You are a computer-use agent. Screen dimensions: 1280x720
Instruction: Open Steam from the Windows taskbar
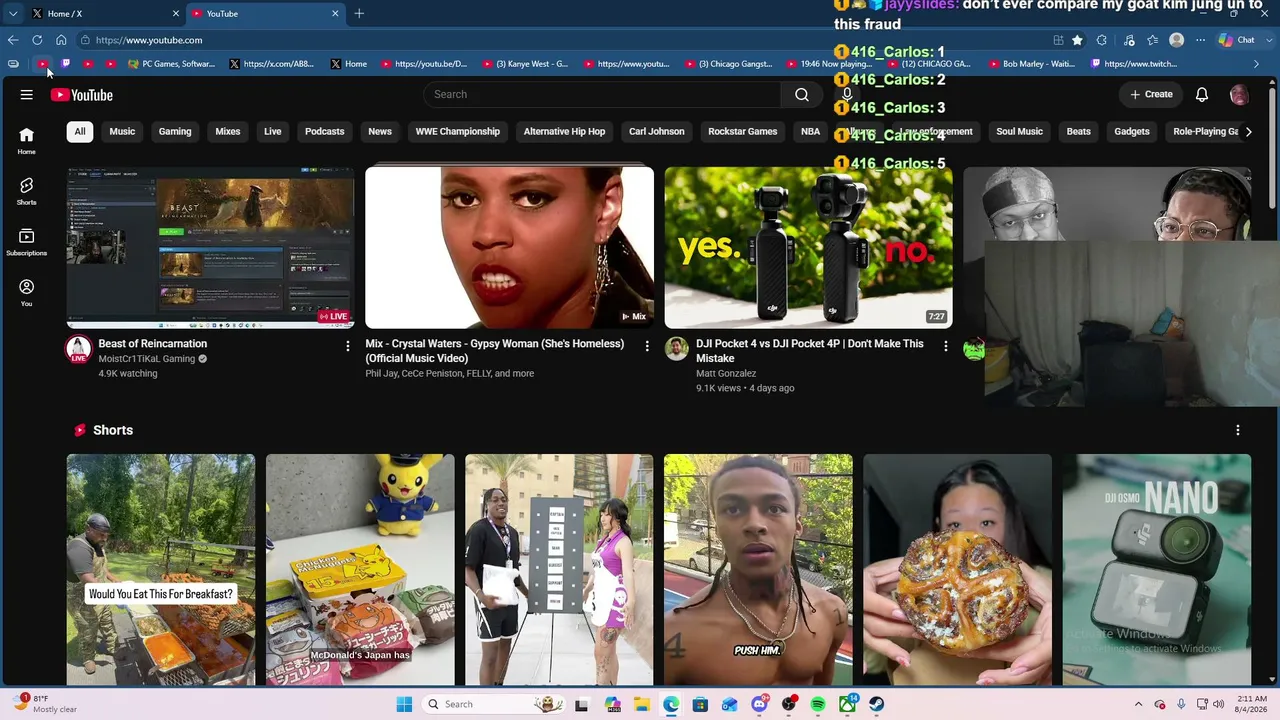click(x=877, y=704)
